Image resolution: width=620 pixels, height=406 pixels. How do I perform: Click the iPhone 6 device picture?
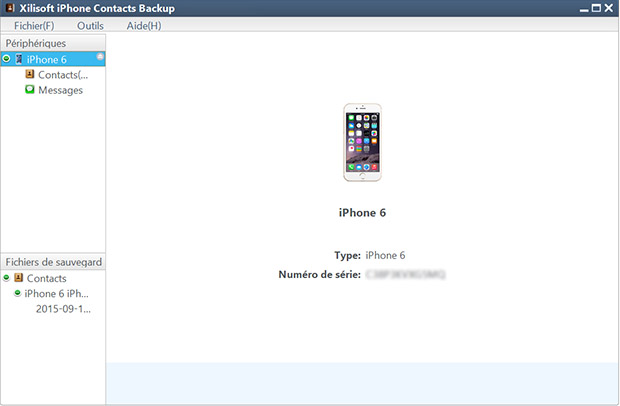pyautogui.click(x=363, y=142)
